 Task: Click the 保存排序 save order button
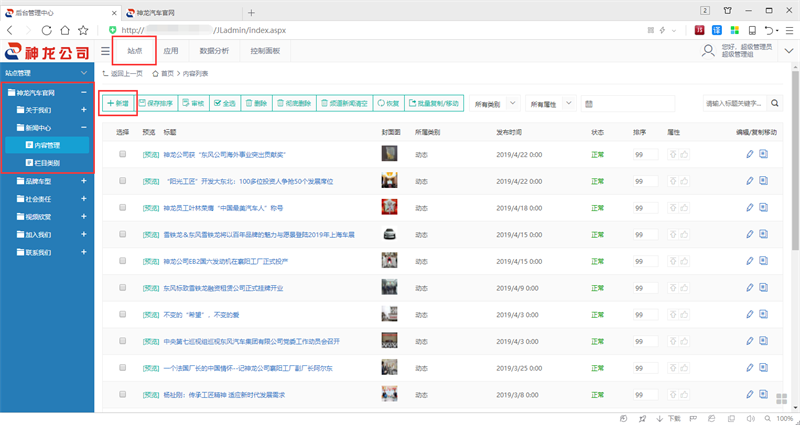[156, 103]
